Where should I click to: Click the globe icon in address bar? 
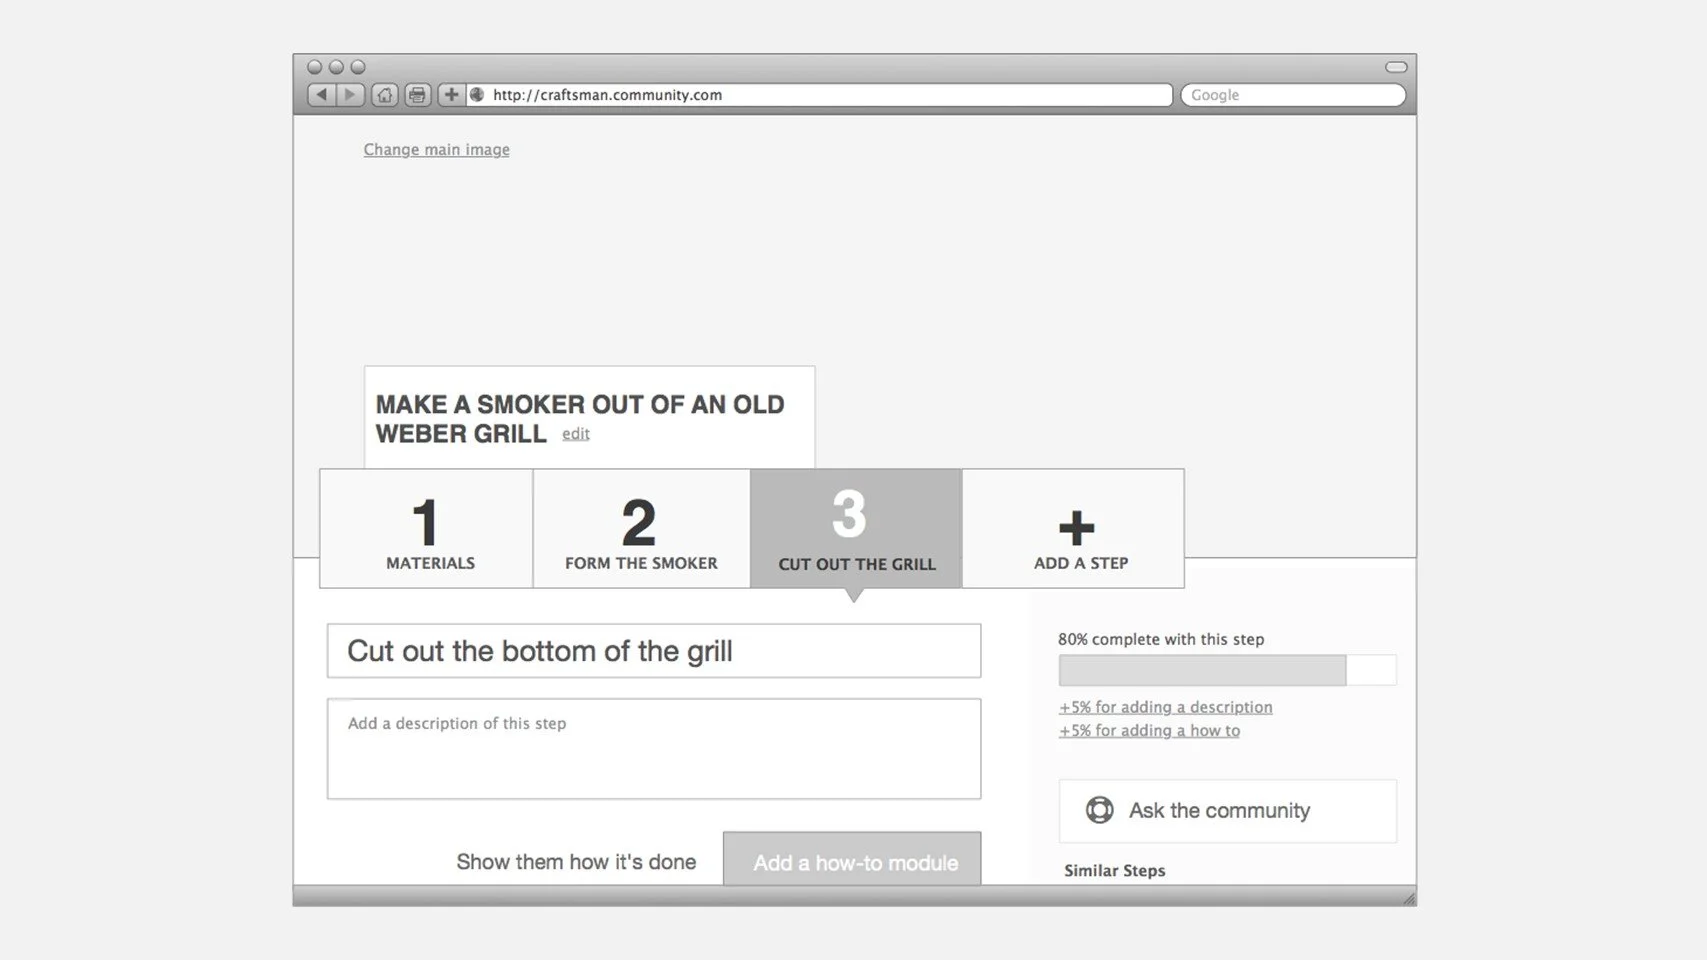click(478, 95)
